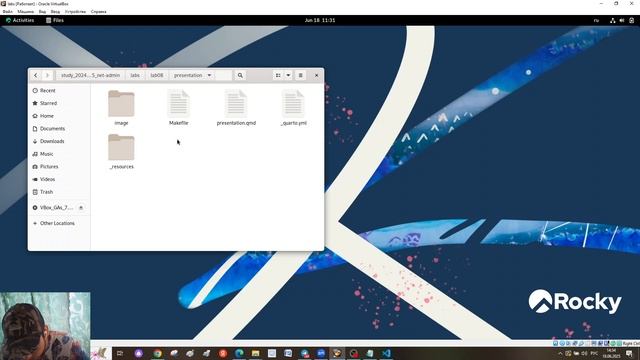Open Starred in the sidebar

(x=59, y=103)
